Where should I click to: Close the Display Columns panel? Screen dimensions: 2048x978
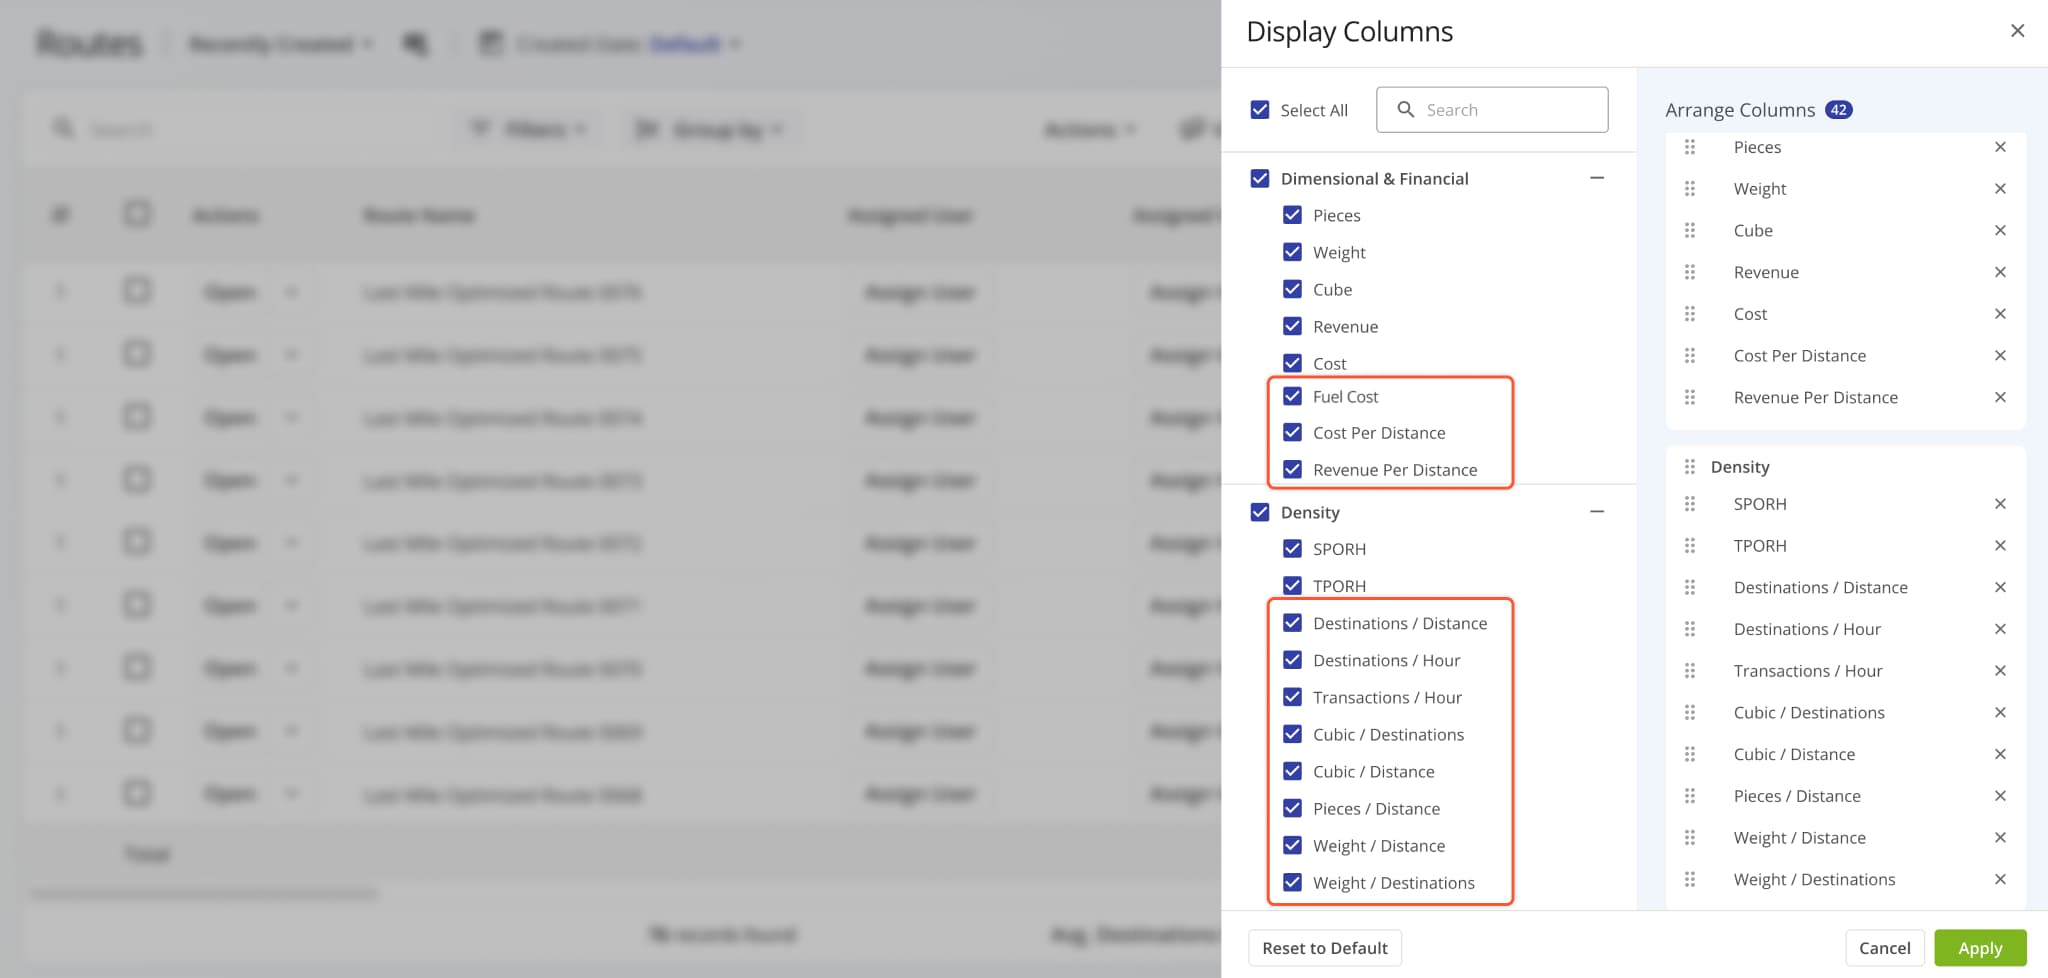(2017, 31)
